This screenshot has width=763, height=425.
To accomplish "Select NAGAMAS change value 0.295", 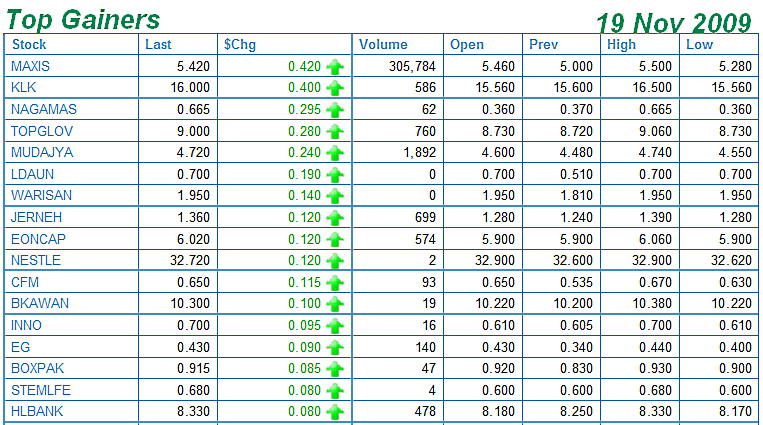I will click(x=304, y=109).
